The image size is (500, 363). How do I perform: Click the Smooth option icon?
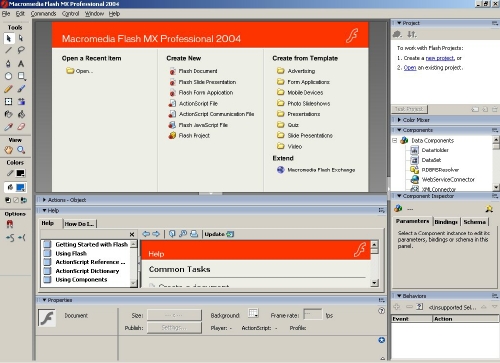[x=10, y=238]
